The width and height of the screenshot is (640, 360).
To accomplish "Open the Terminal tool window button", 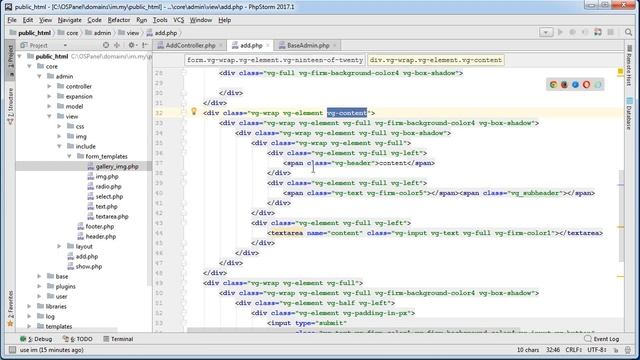I will tap(118, 339).
